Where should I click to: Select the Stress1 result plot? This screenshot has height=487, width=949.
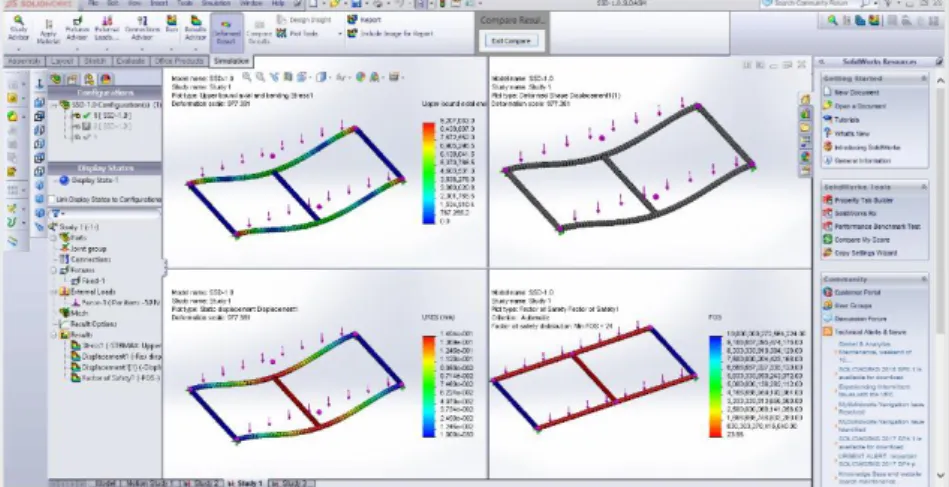[x=116, y=346]
